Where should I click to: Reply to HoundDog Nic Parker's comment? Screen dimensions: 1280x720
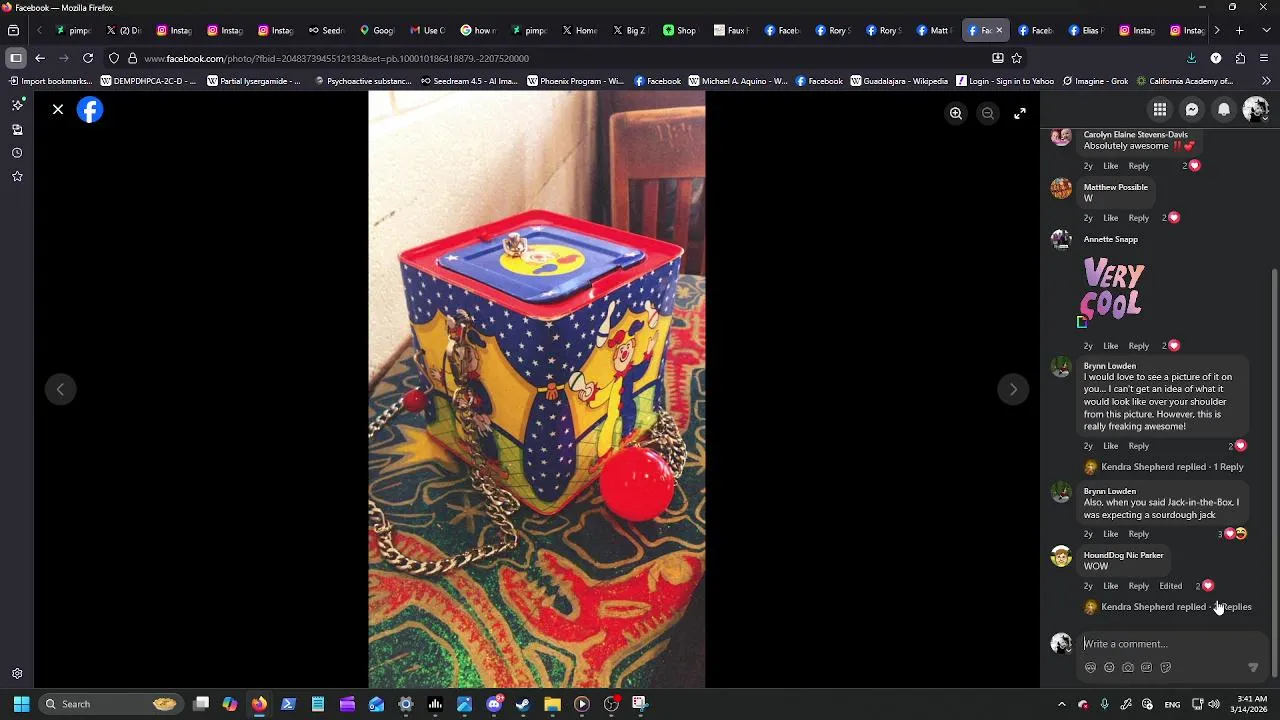[1139, 586]
